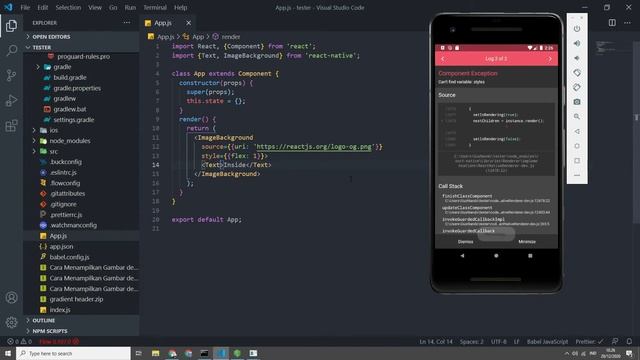Close the App.js editor tab

click(188, 23)
